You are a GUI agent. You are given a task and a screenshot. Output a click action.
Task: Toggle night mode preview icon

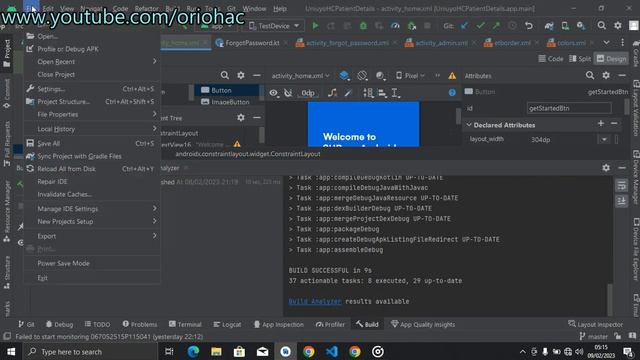click(x=380, y=76)
